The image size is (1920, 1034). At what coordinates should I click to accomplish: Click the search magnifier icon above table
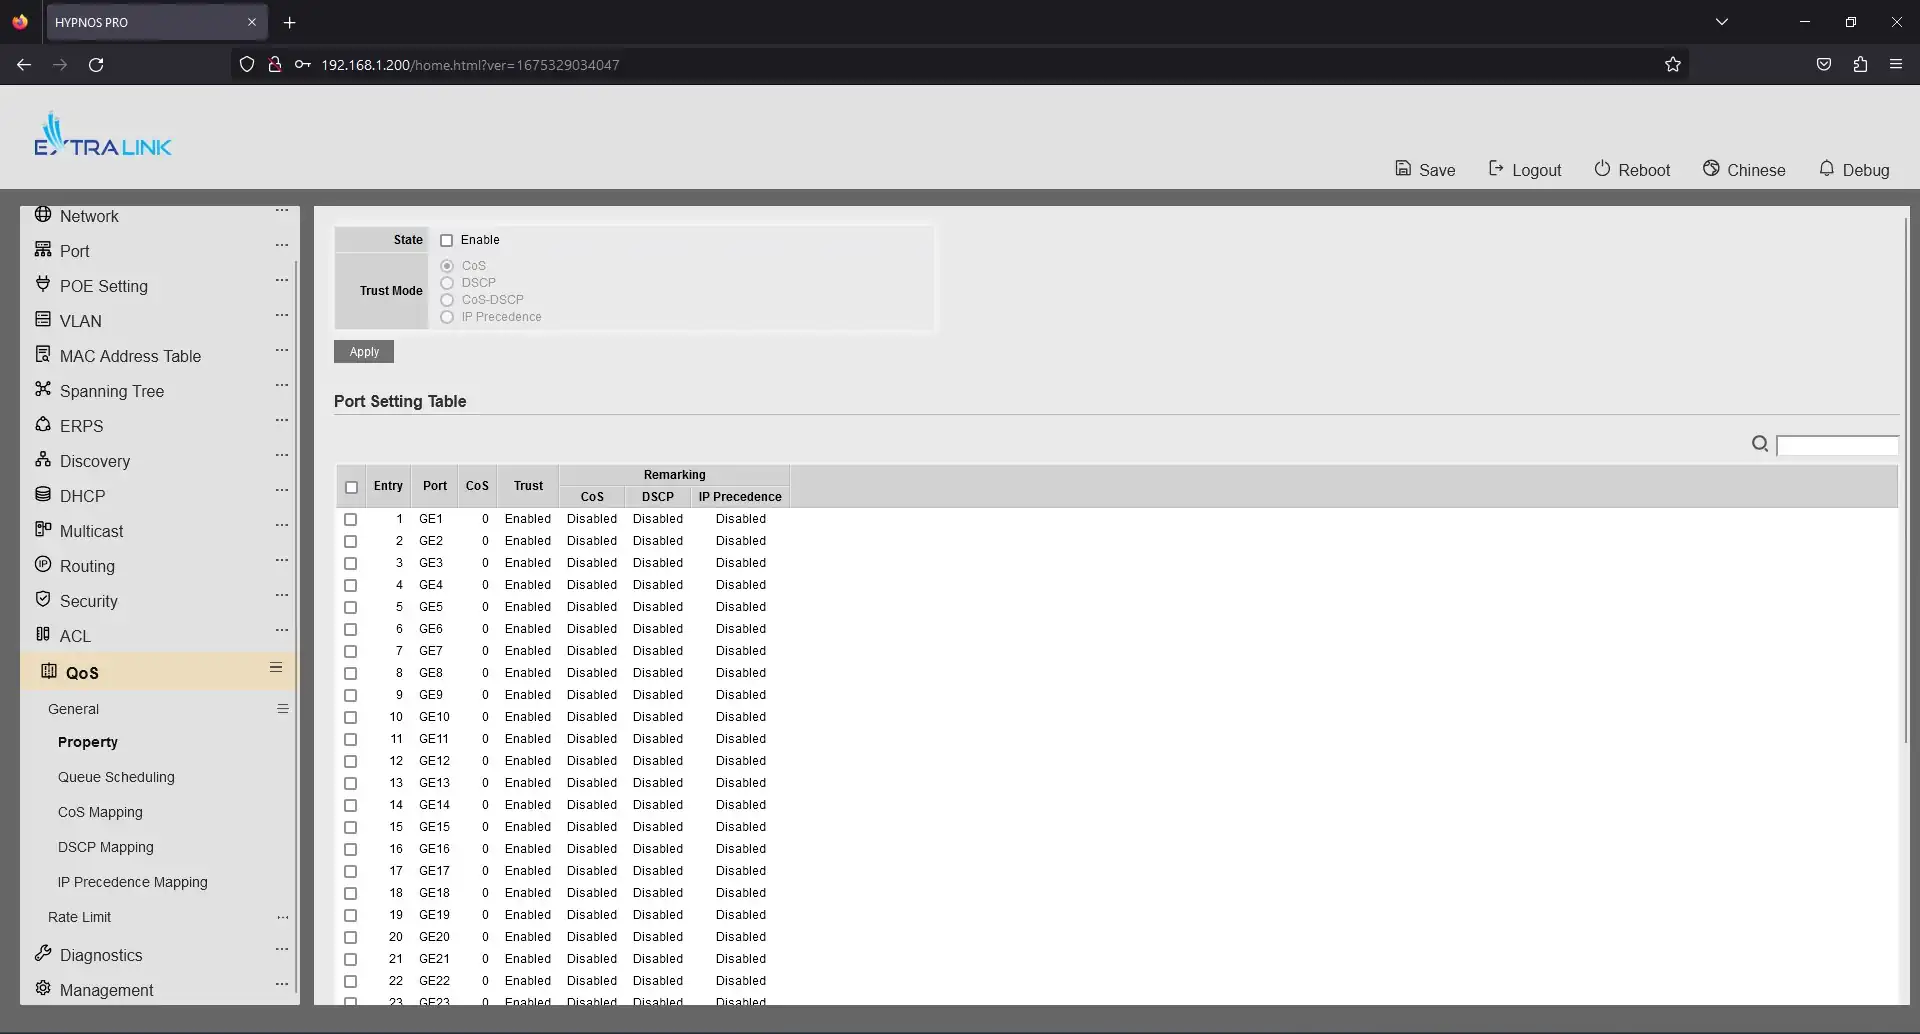(x=1760, y=444)
